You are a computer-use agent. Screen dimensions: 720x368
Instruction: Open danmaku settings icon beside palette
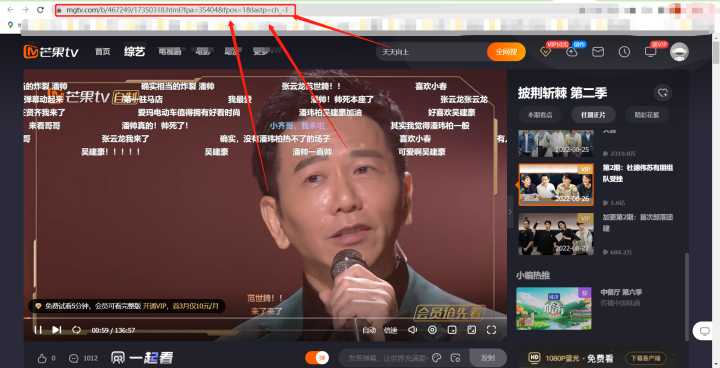point(456,358)
